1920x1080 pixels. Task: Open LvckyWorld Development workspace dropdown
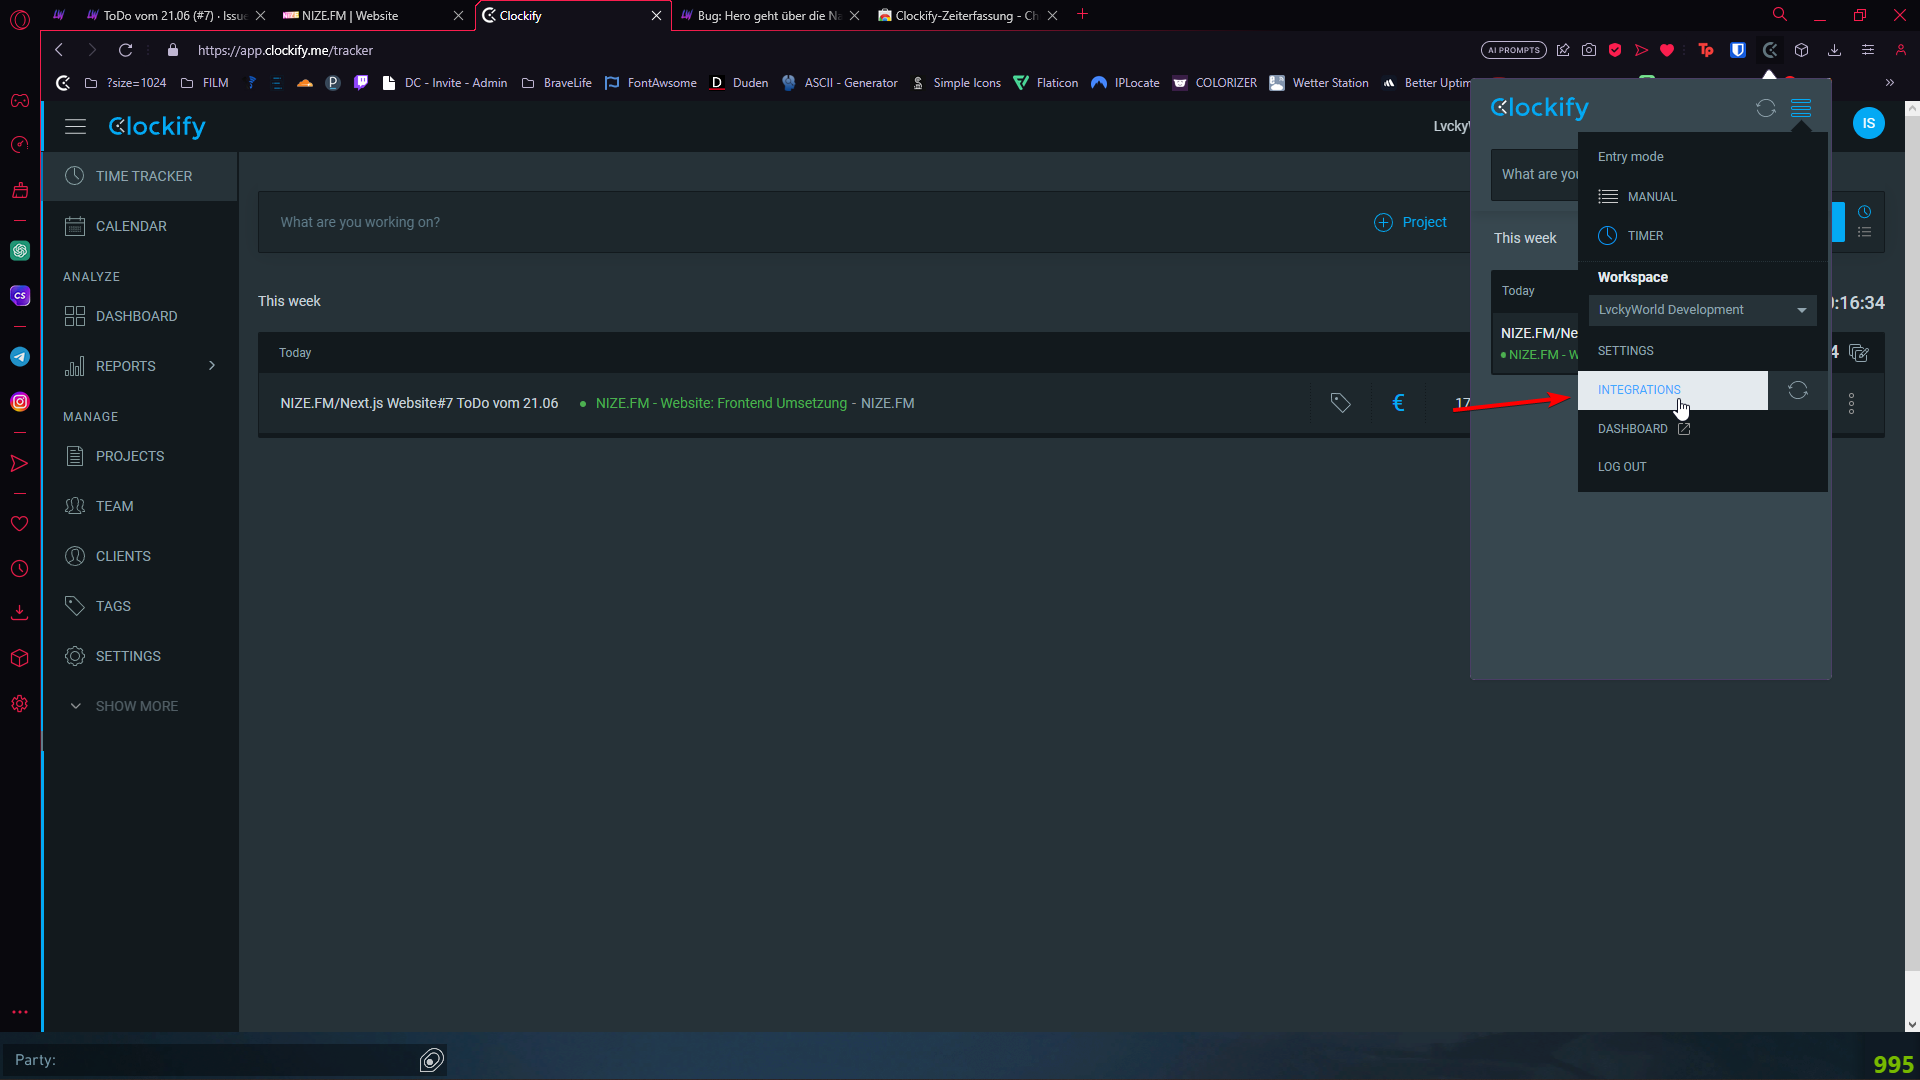pos(1702,310)
